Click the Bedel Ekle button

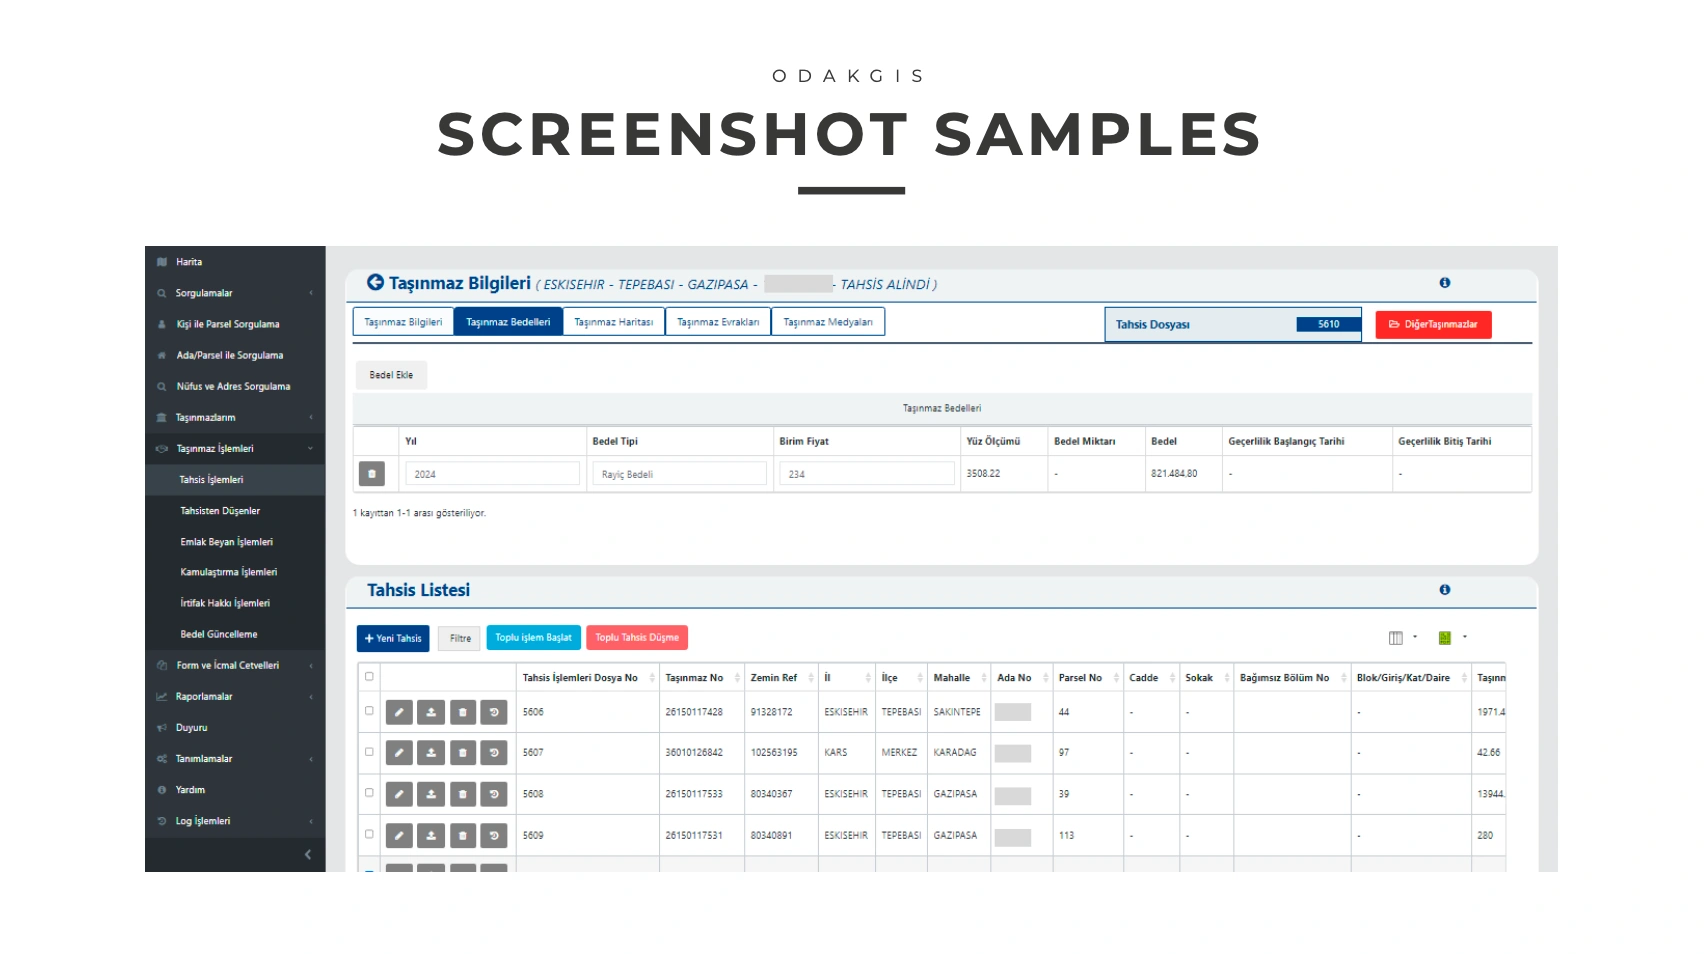point(391,375)
